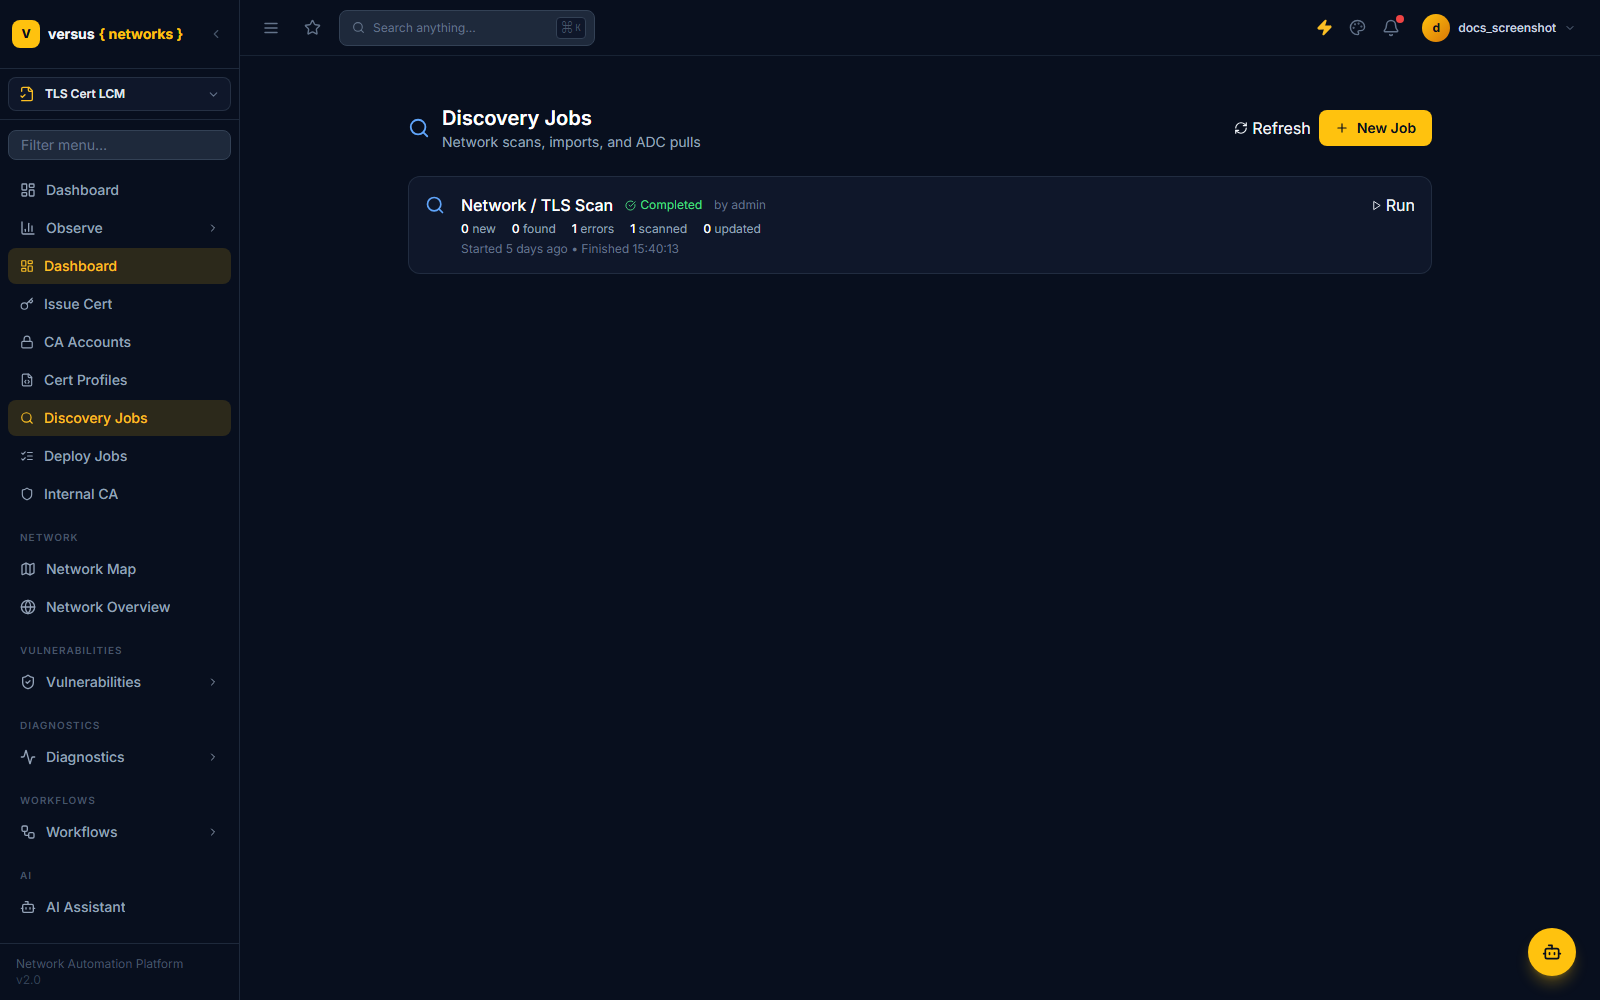The width and height of the screenshot is (1600, 1000).
Task: Click the floating robot assistant button
Action: (1552, 952)
